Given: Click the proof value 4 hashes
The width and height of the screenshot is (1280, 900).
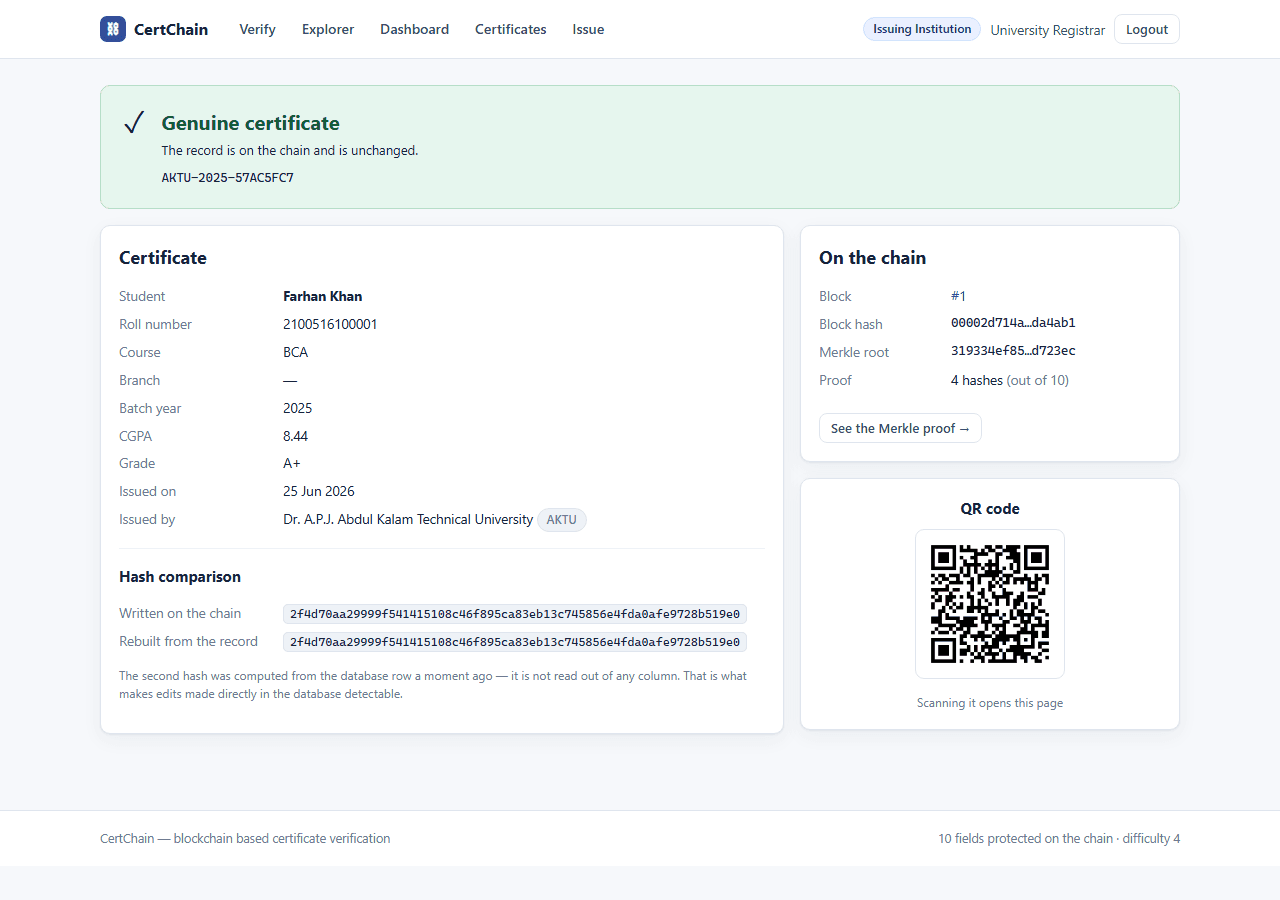Looking at the screenshot, I should click(977, 380).
